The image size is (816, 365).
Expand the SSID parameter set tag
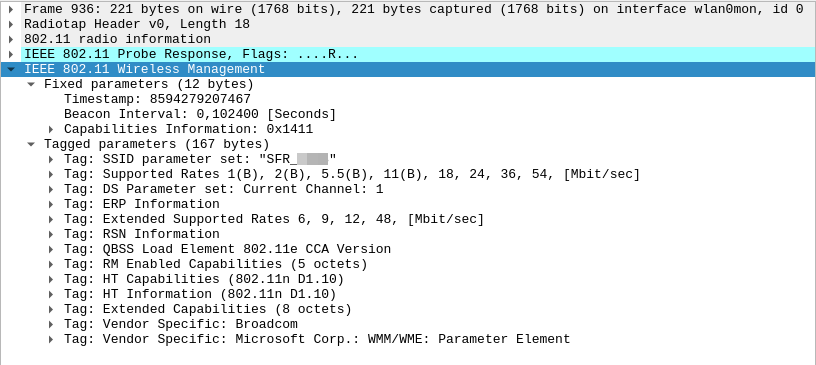pos(51,159)
